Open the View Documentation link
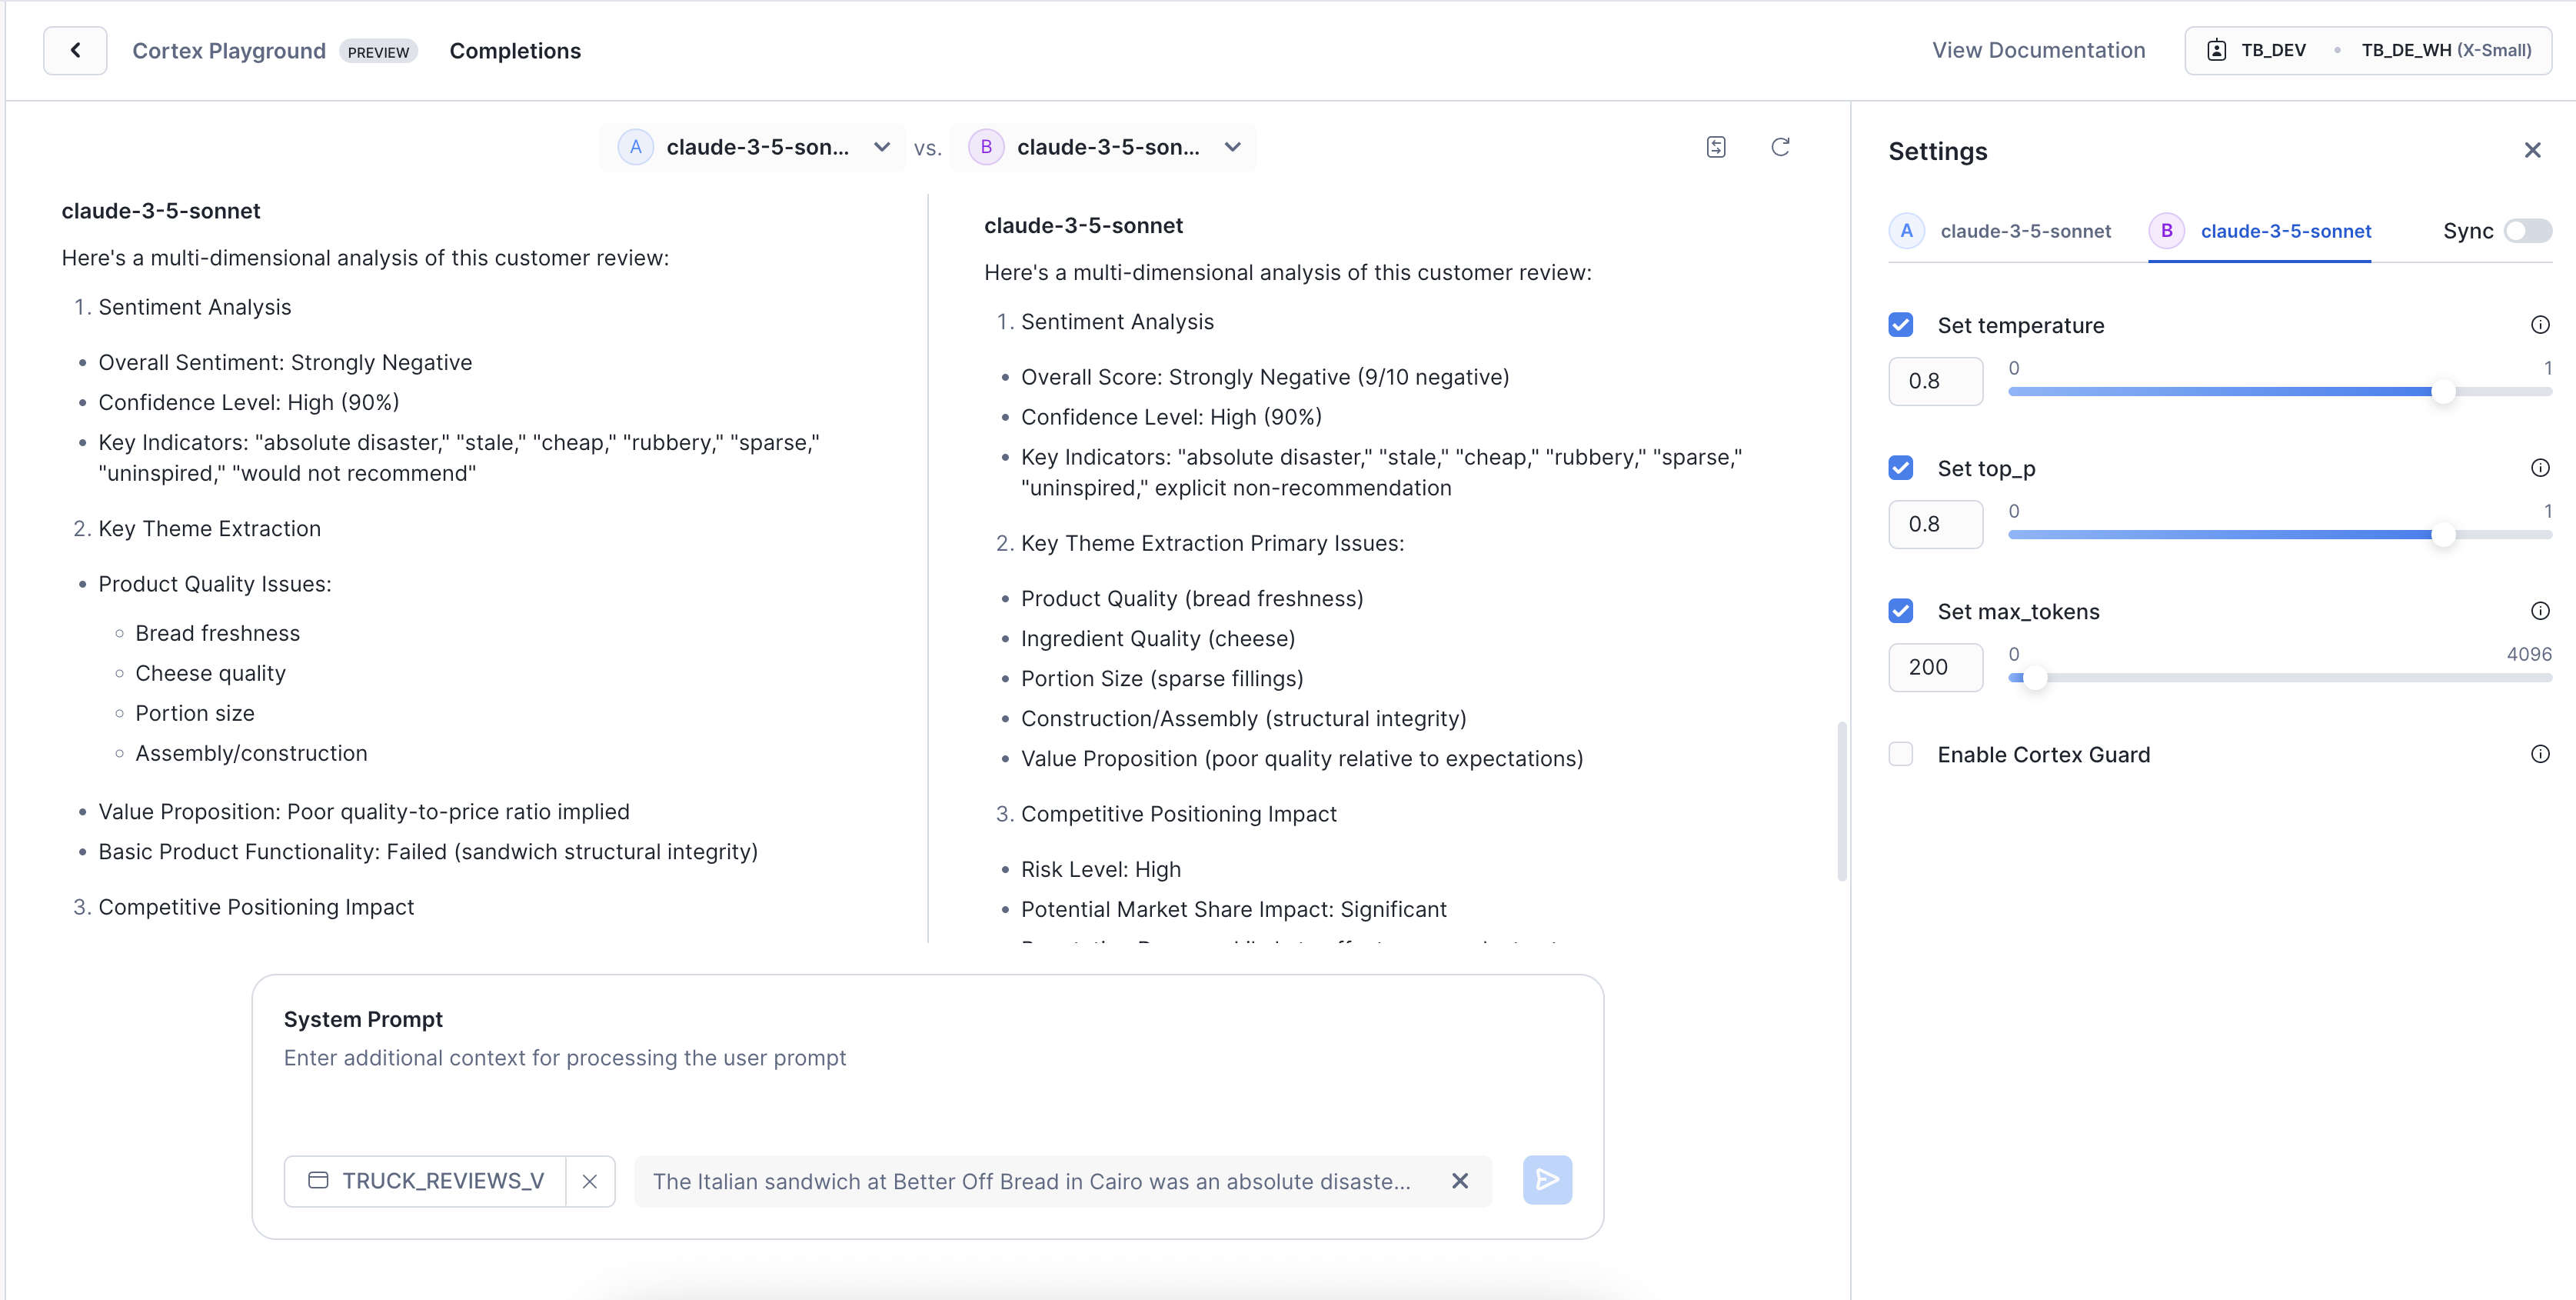 [2038, 51]
